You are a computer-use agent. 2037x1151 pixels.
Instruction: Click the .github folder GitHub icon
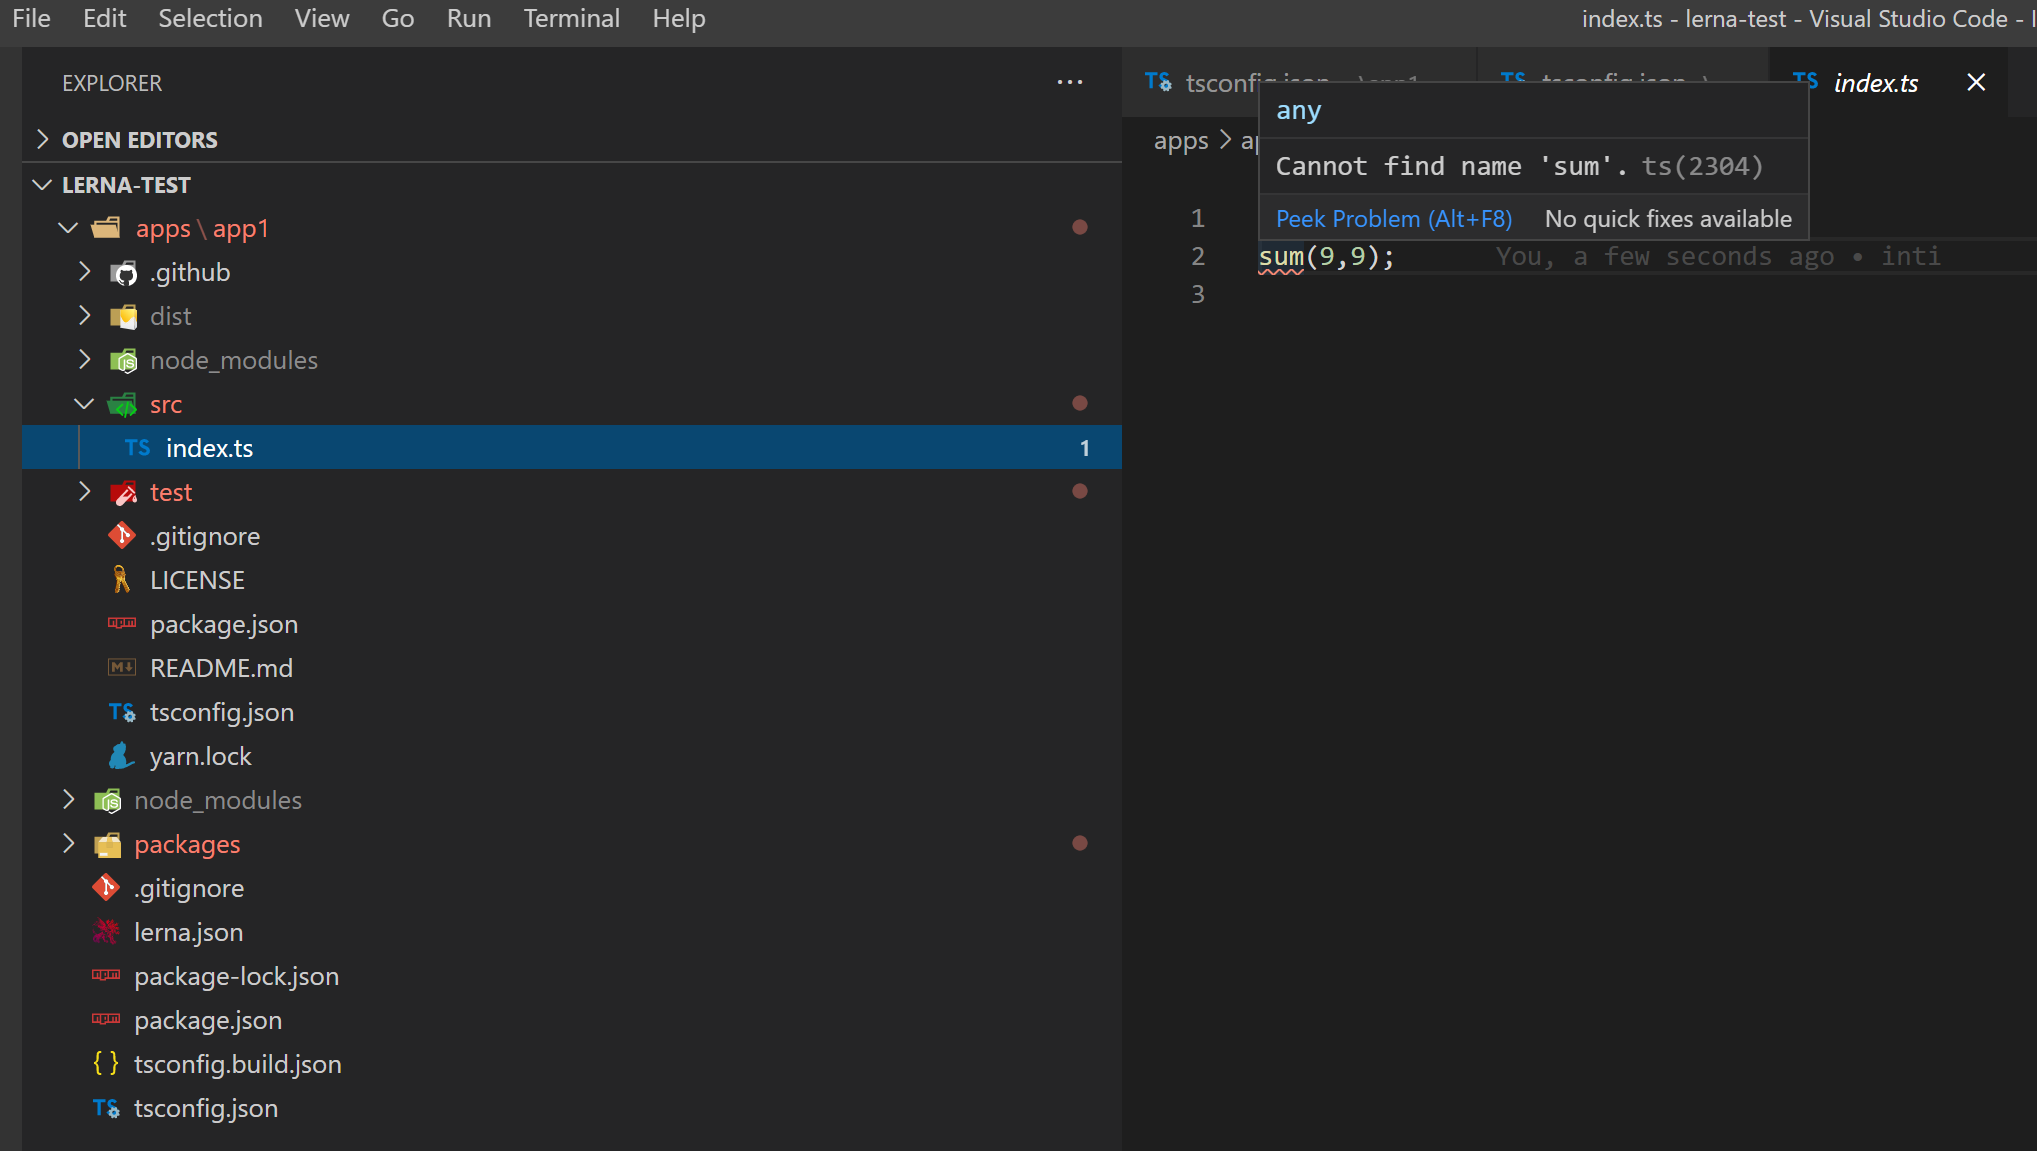(124, 273)
